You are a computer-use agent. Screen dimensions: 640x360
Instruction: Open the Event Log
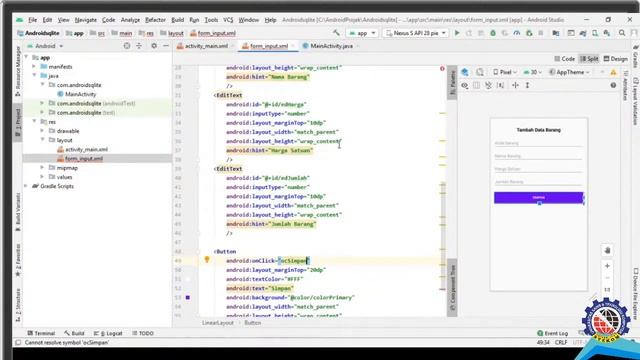pos(552,333)
